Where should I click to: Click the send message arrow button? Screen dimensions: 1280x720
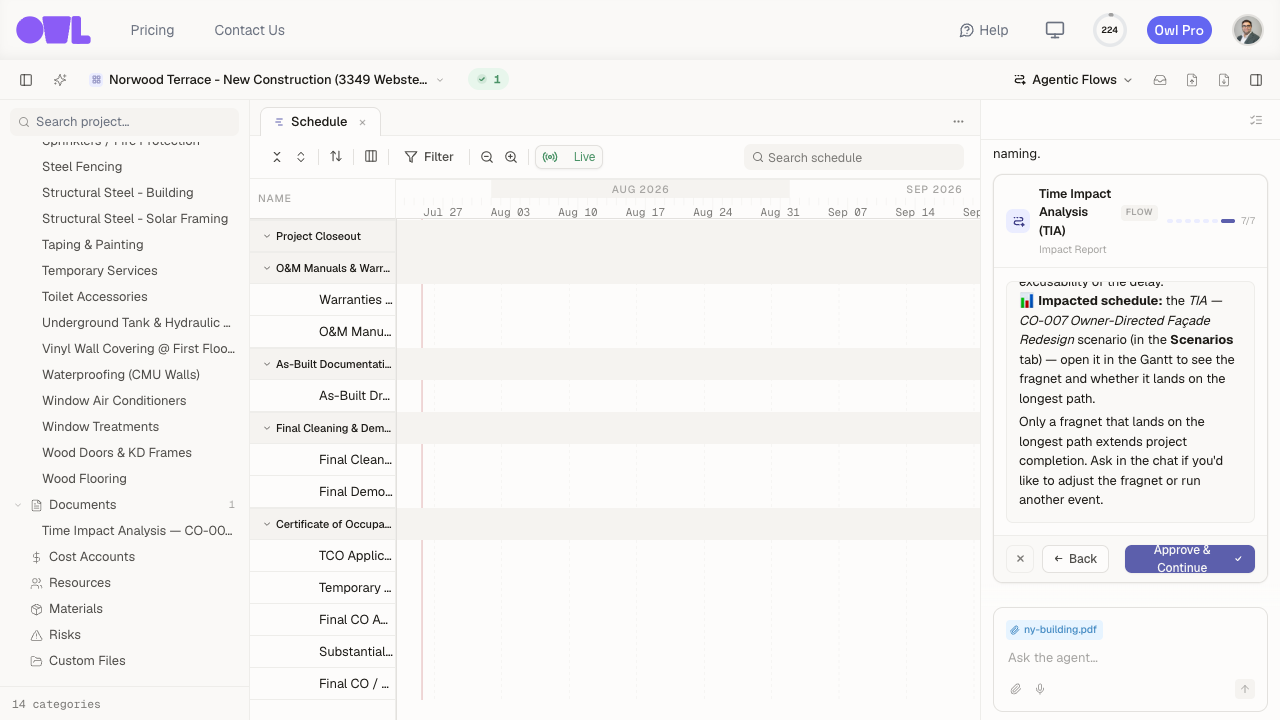pos(1245,689)
